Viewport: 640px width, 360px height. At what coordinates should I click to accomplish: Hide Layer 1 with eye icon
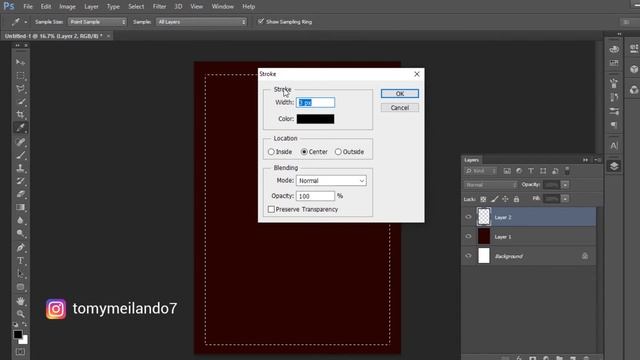468,237
